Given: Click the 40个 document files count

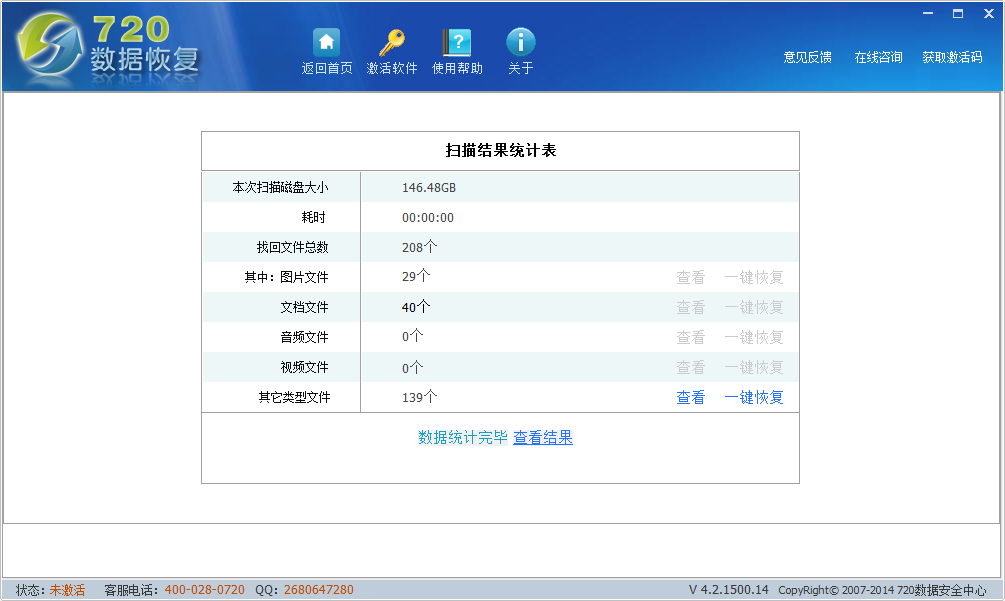Looking at the screenshot, I should [416, 307].
